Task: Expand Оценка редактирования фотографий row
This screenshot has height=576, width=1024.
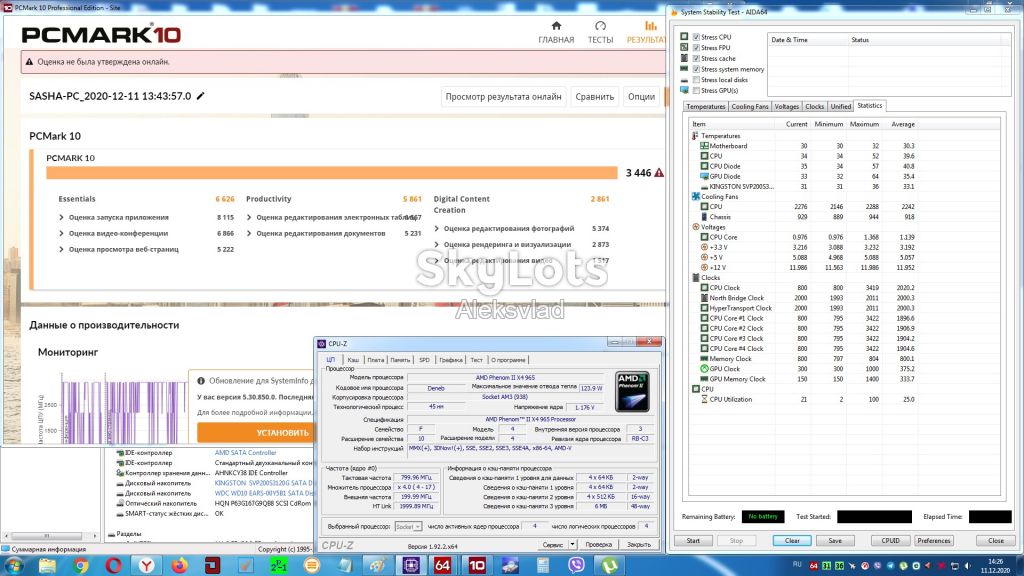Action: click(436, 229)
